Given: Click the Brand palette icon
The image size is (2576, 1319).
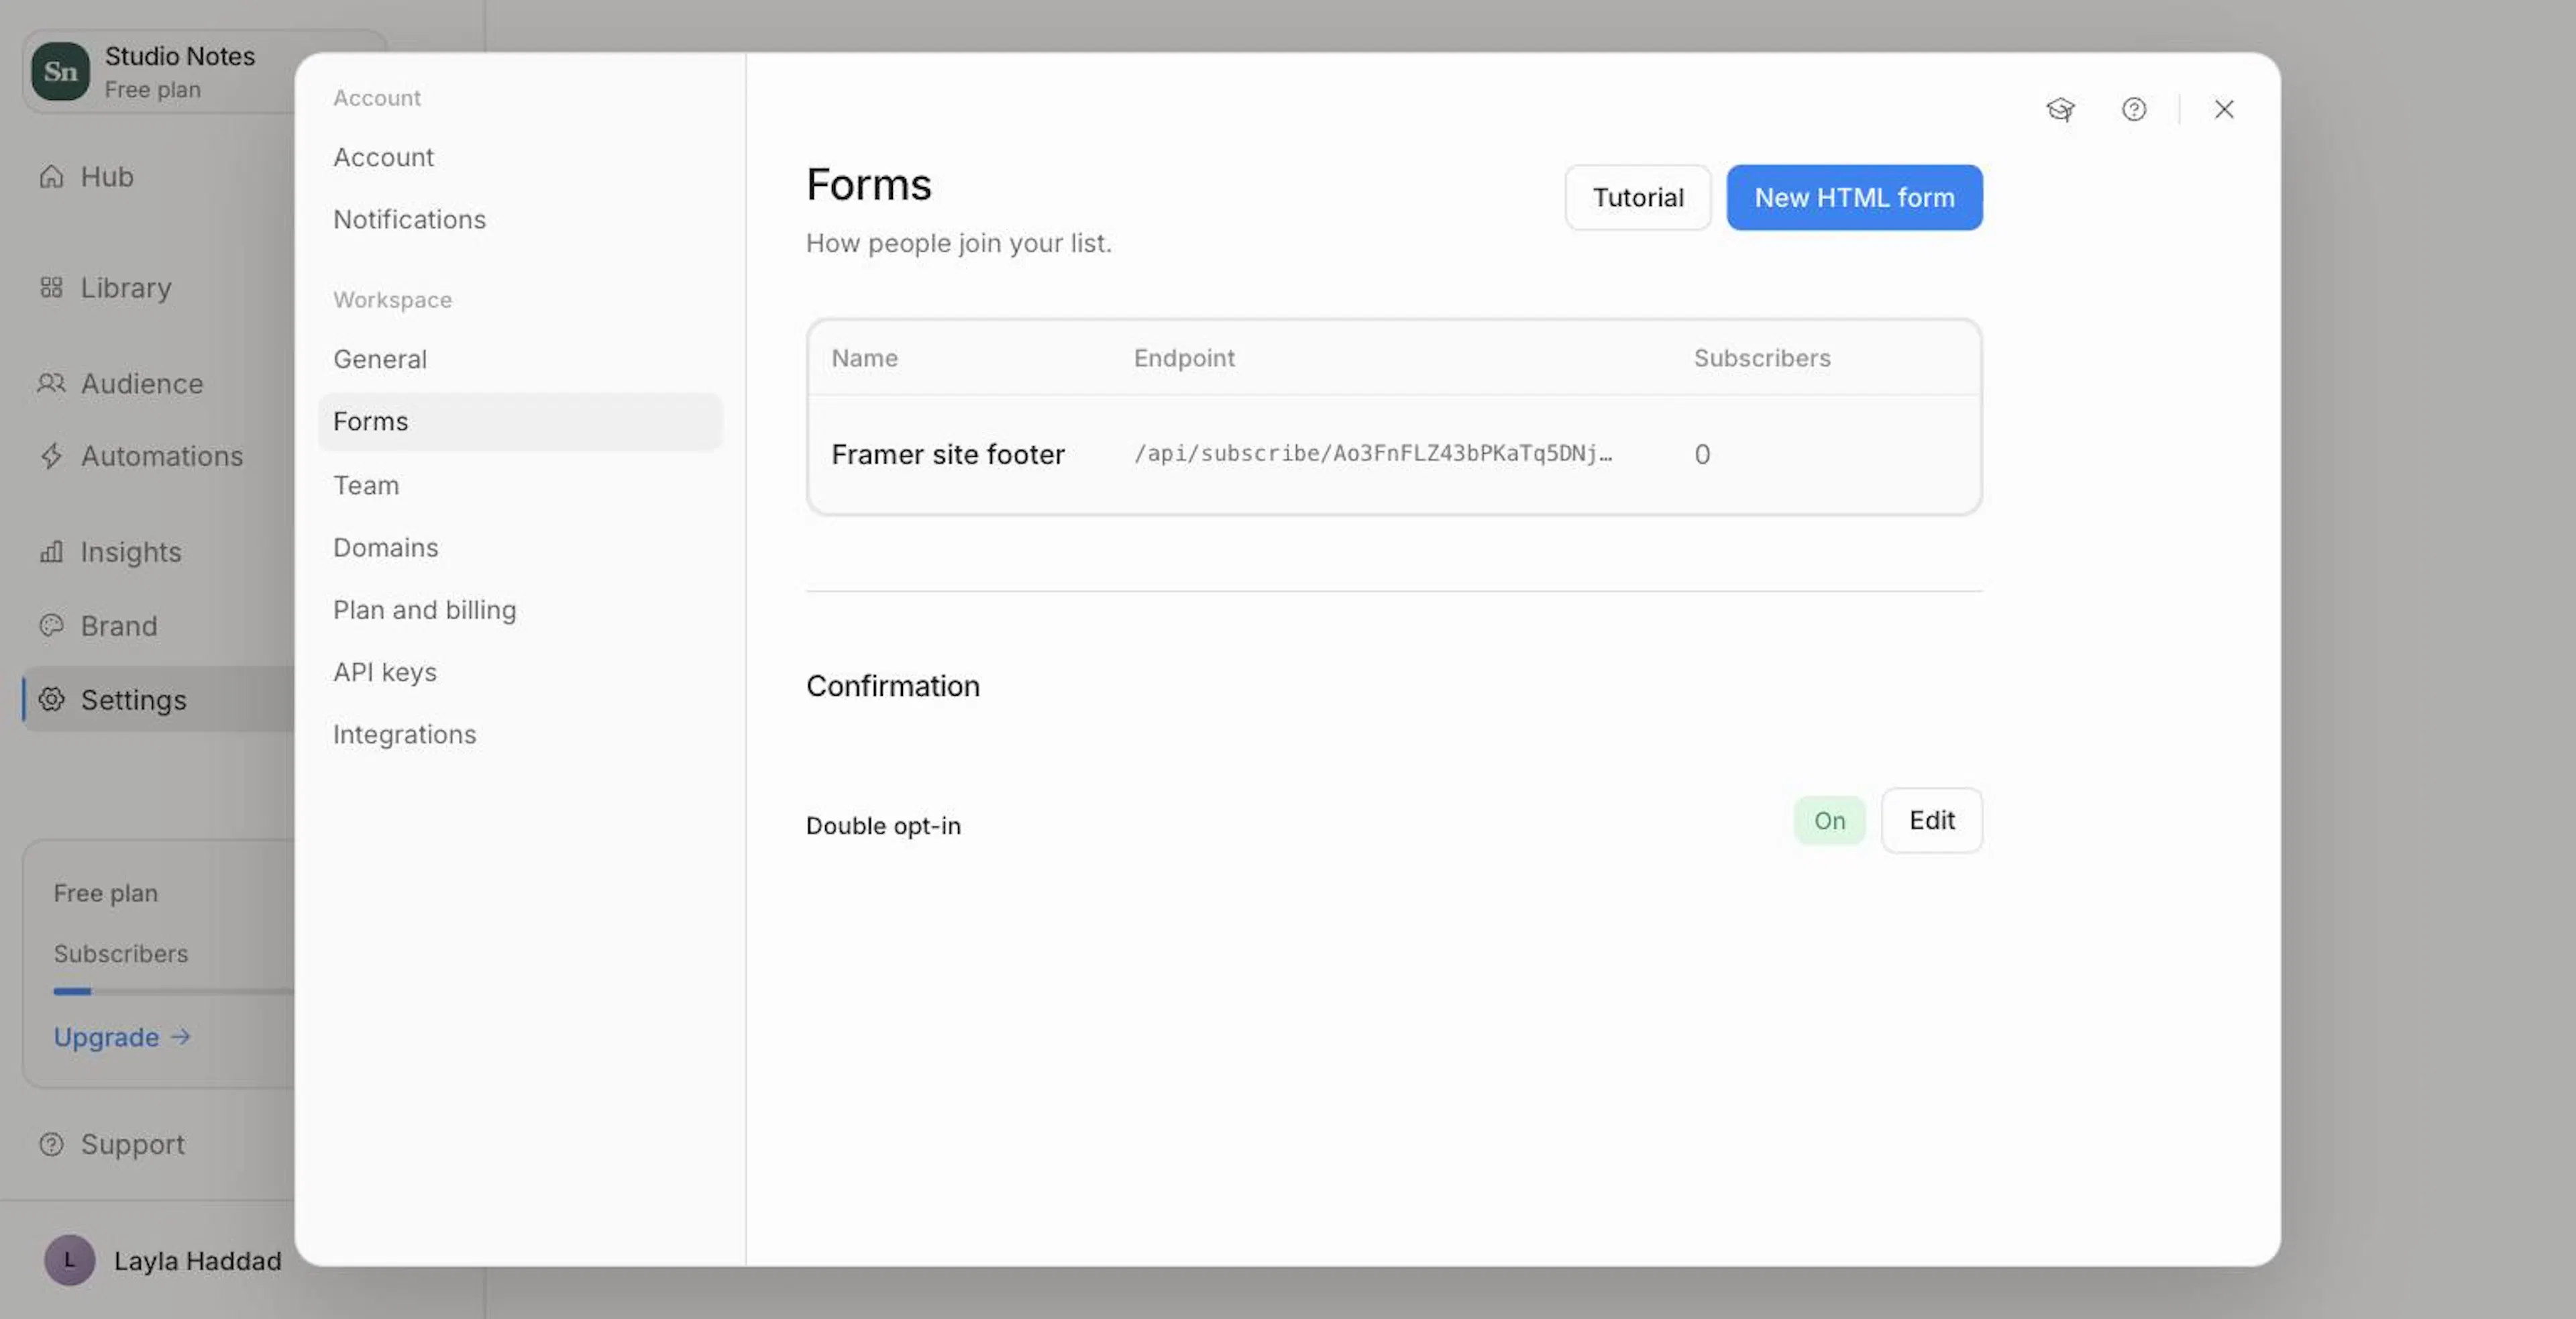Looking at the screenshot, I should tap(51, 626).
